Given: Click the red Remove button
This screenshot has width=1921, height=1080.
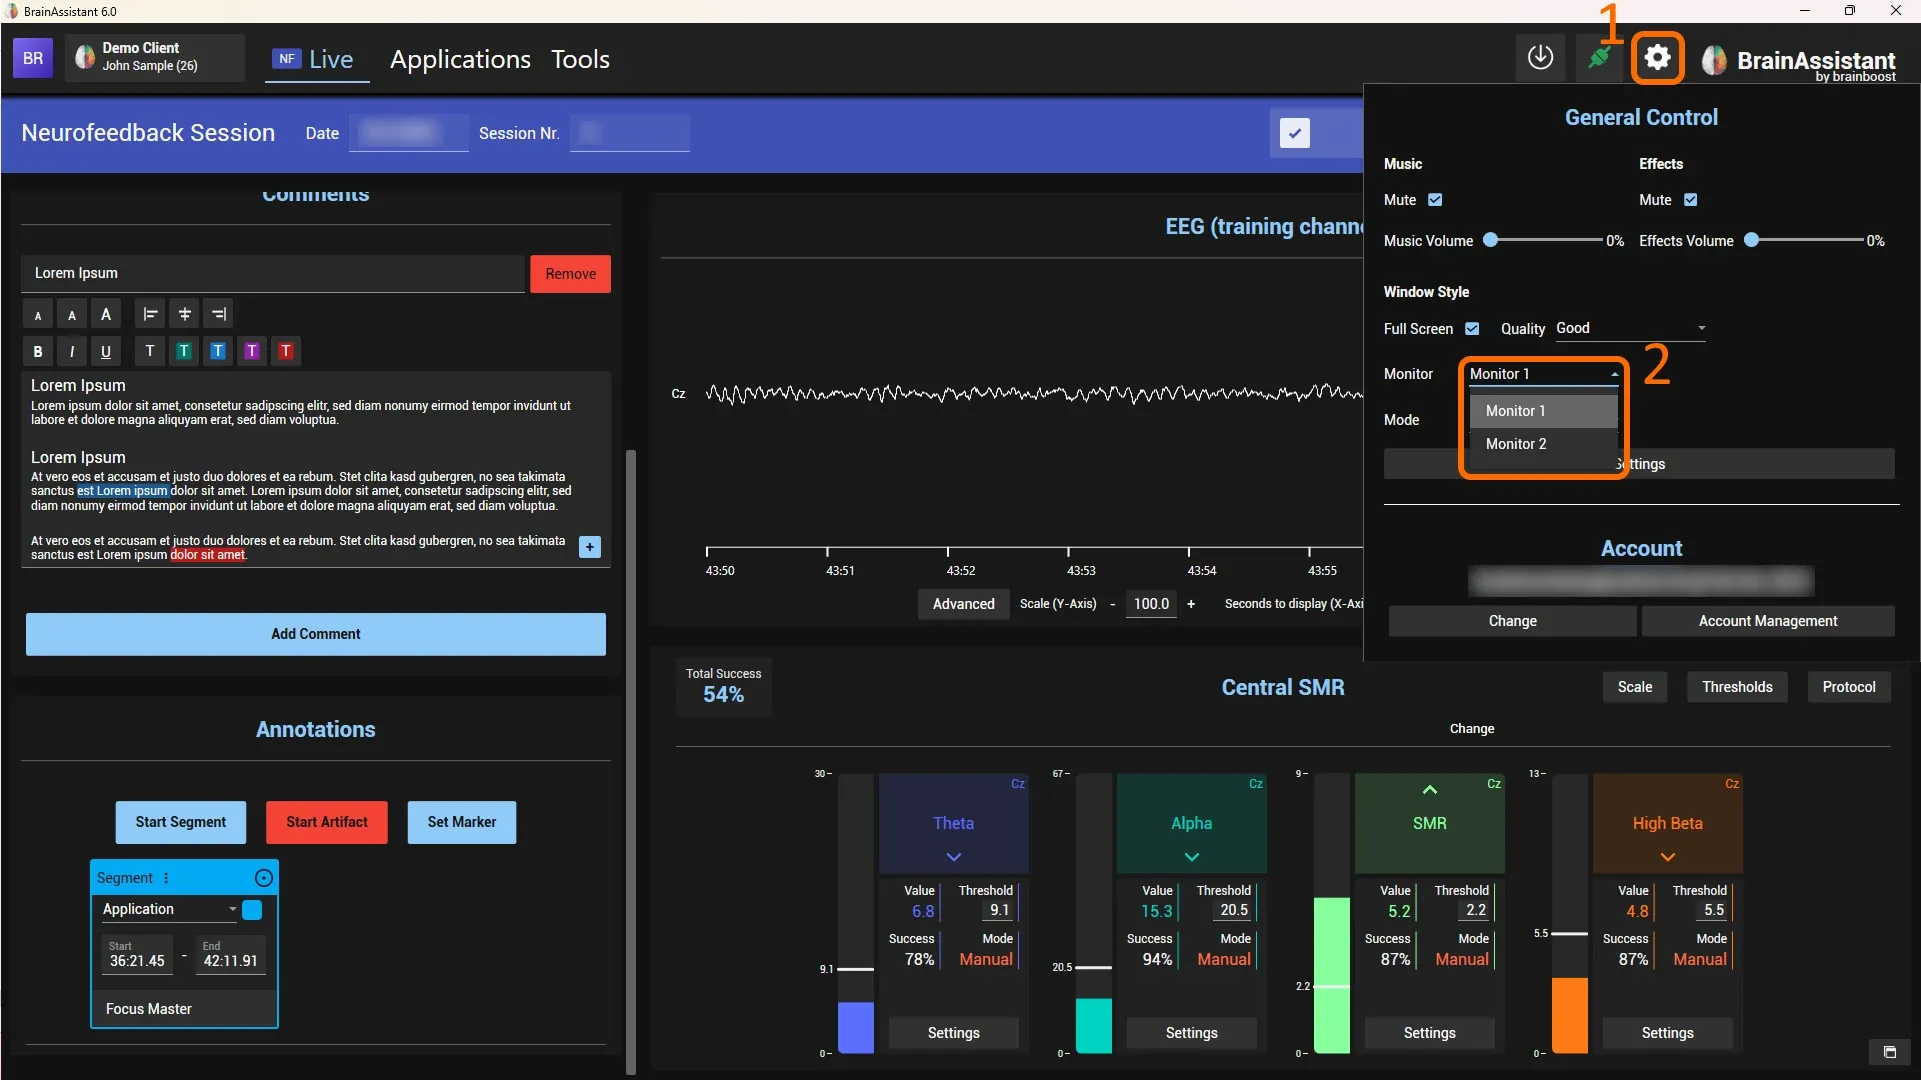Looking at the screenshot, I should pyautogui.click(x=570, y=274).
